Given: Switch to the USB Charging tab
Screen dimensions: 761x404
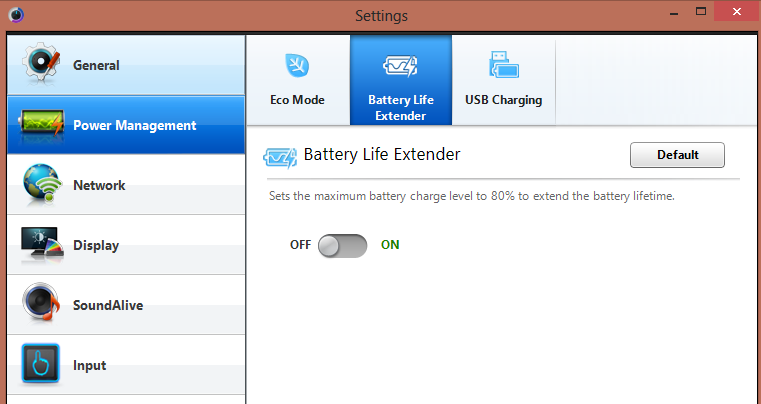Looking at the screenshot, I should click(x=503, y=80).
